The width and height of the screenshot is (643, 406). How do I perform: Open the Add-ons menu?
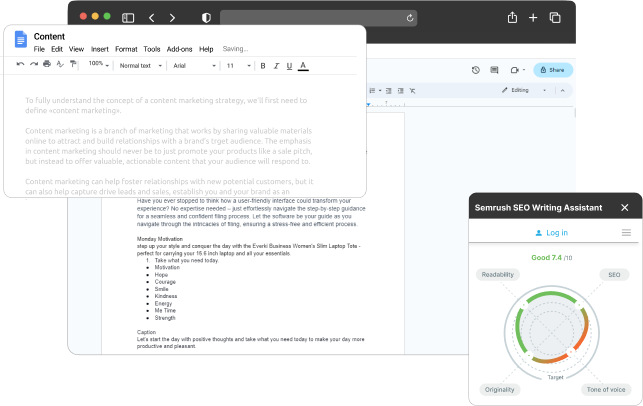pos(179,49)
